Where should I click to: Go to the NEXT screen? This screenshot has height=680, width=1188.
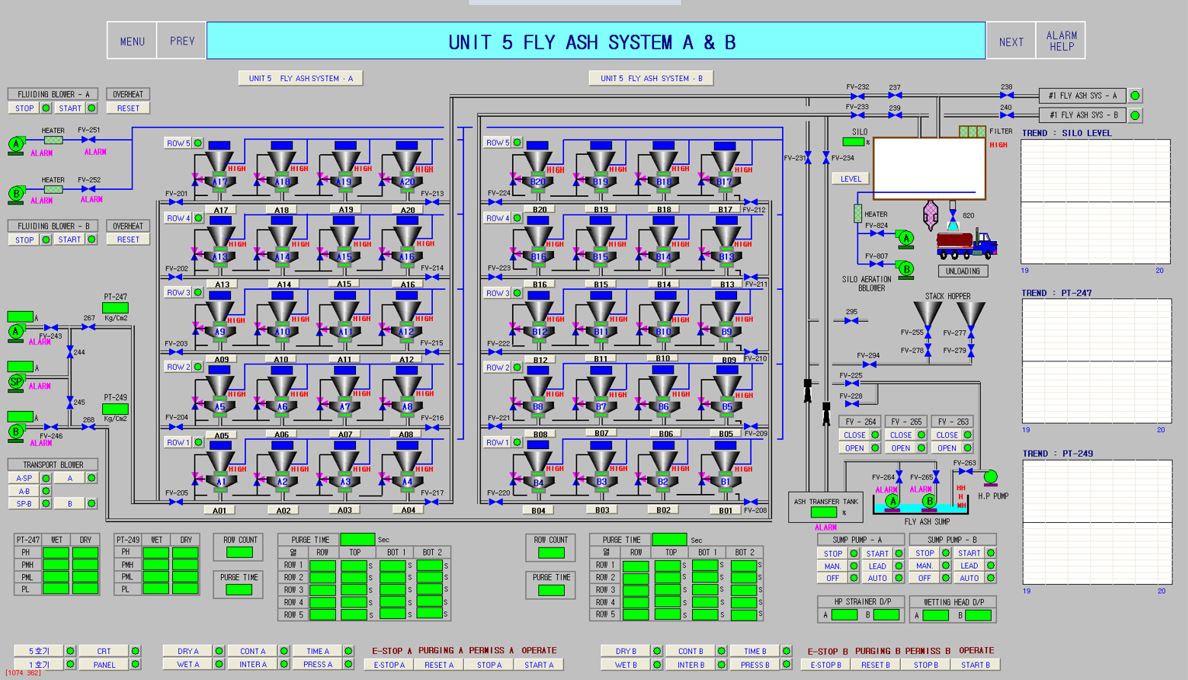pyautogui.click(x=1011, y=42)
